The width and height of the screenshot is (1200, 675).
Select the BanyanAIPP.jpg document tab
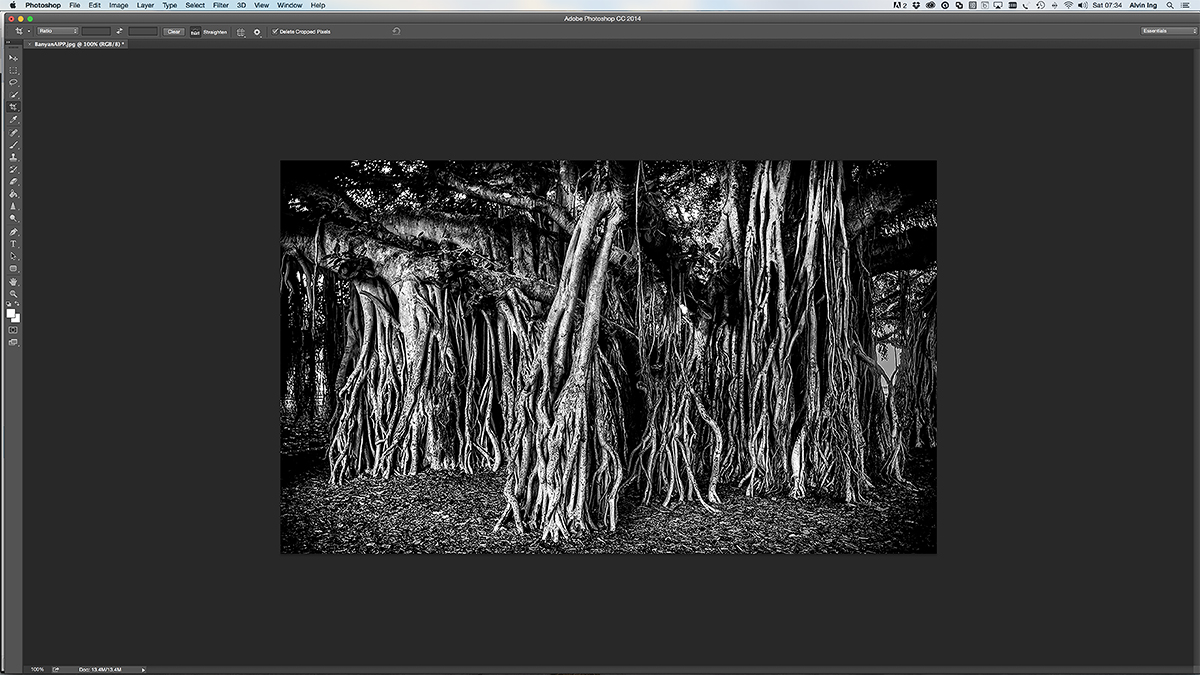[78, 44]
